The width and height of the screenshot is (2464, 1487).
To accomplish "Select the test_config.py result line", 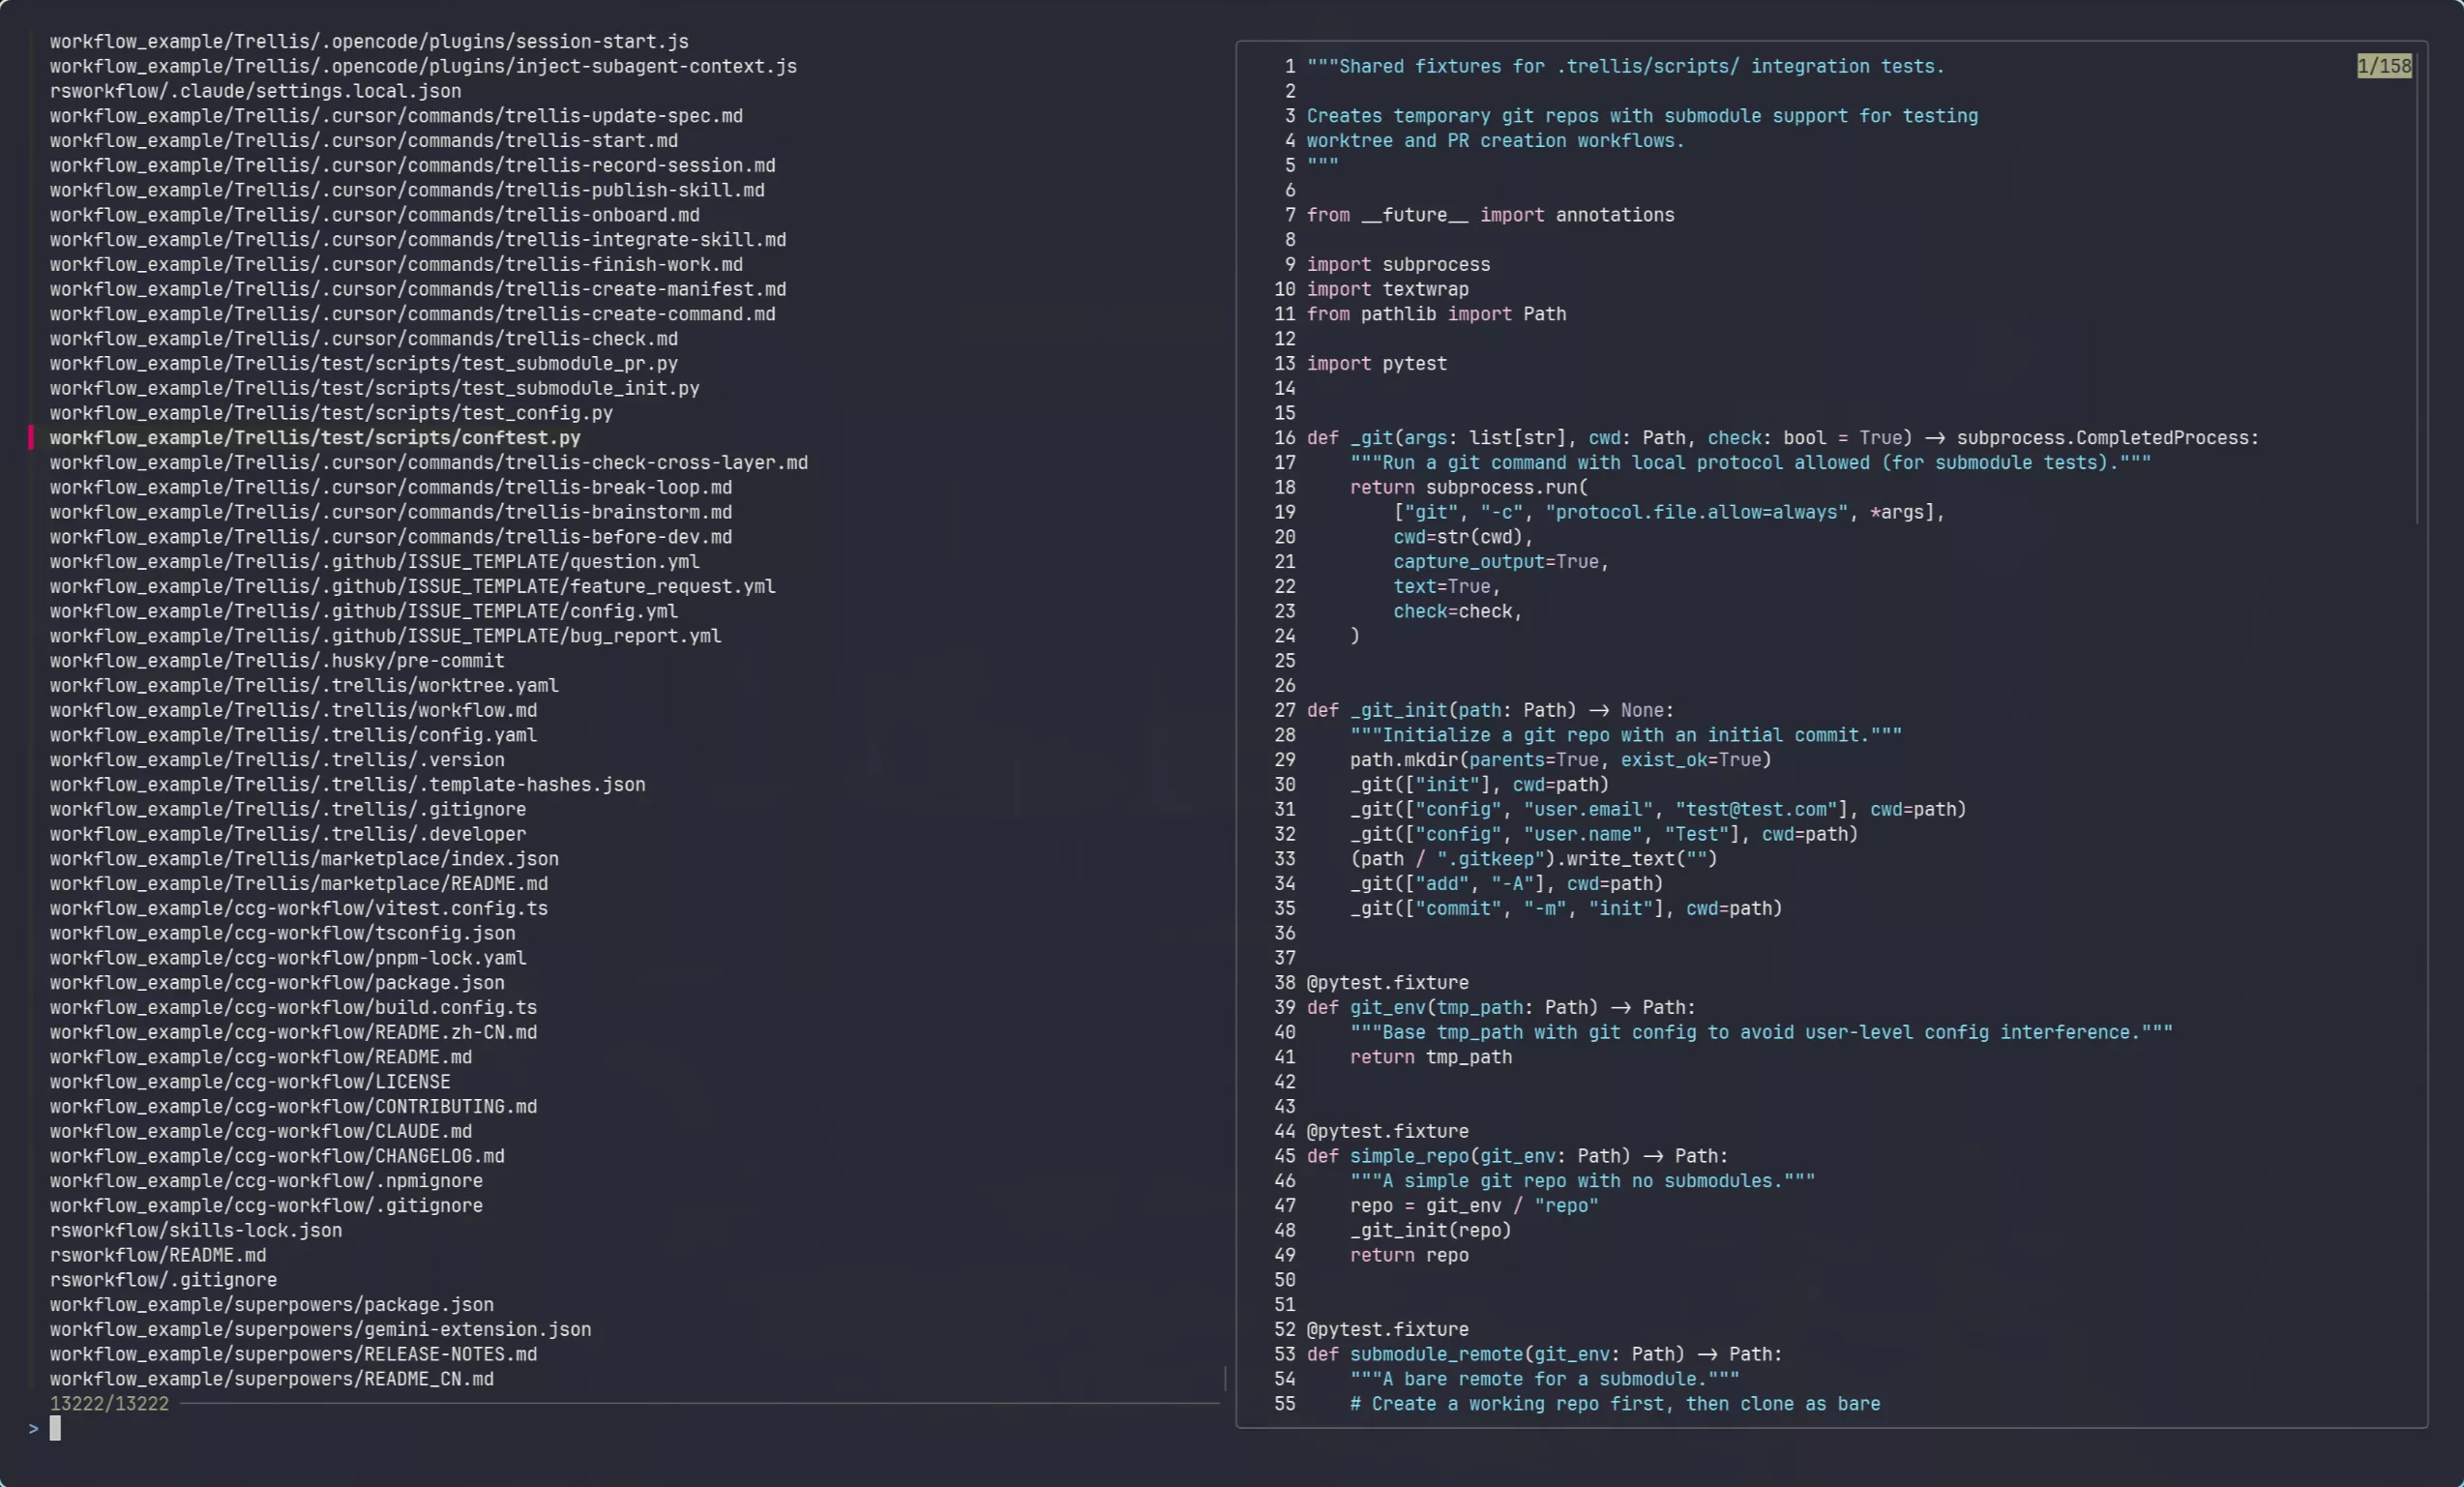I will click(x=330, y=413).
